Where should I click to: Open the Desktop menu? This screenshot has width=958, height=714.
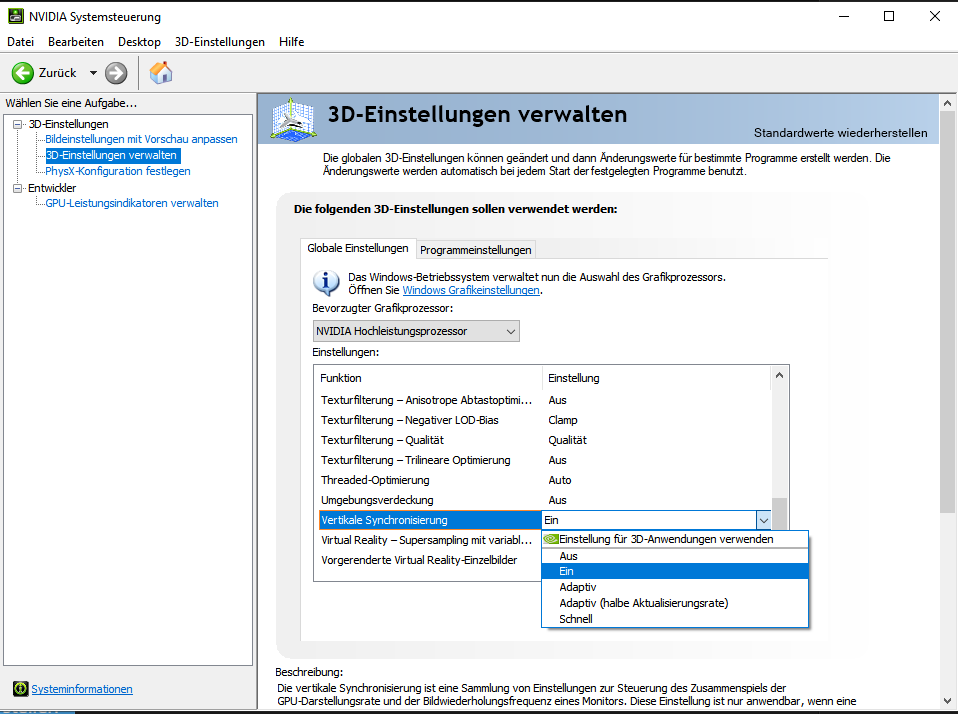(139, 42)
